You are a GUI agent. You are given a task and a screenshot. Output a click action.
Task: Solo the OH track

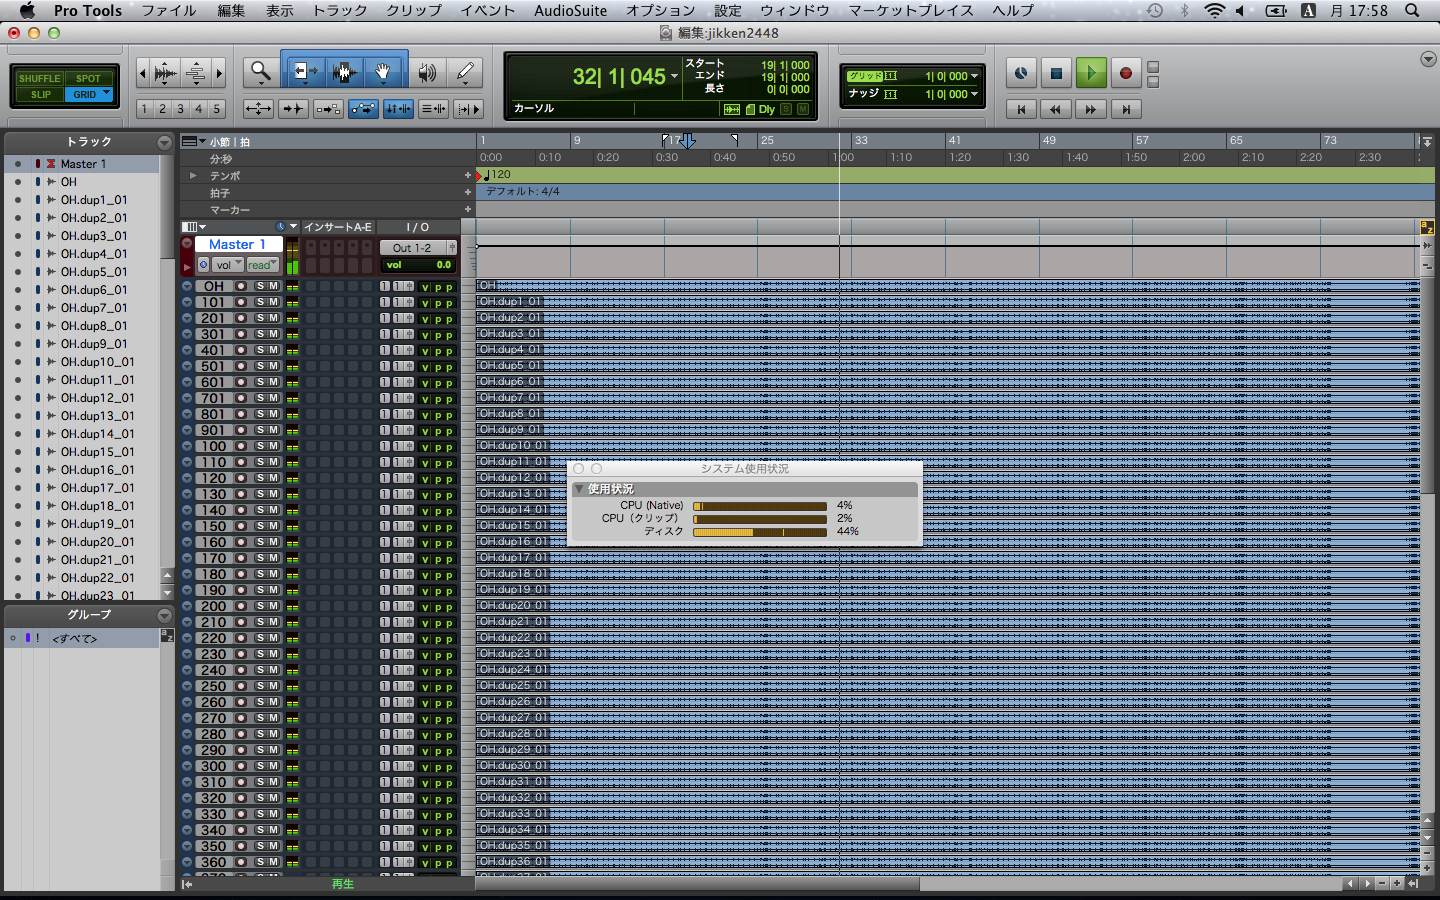coord(260,286)
